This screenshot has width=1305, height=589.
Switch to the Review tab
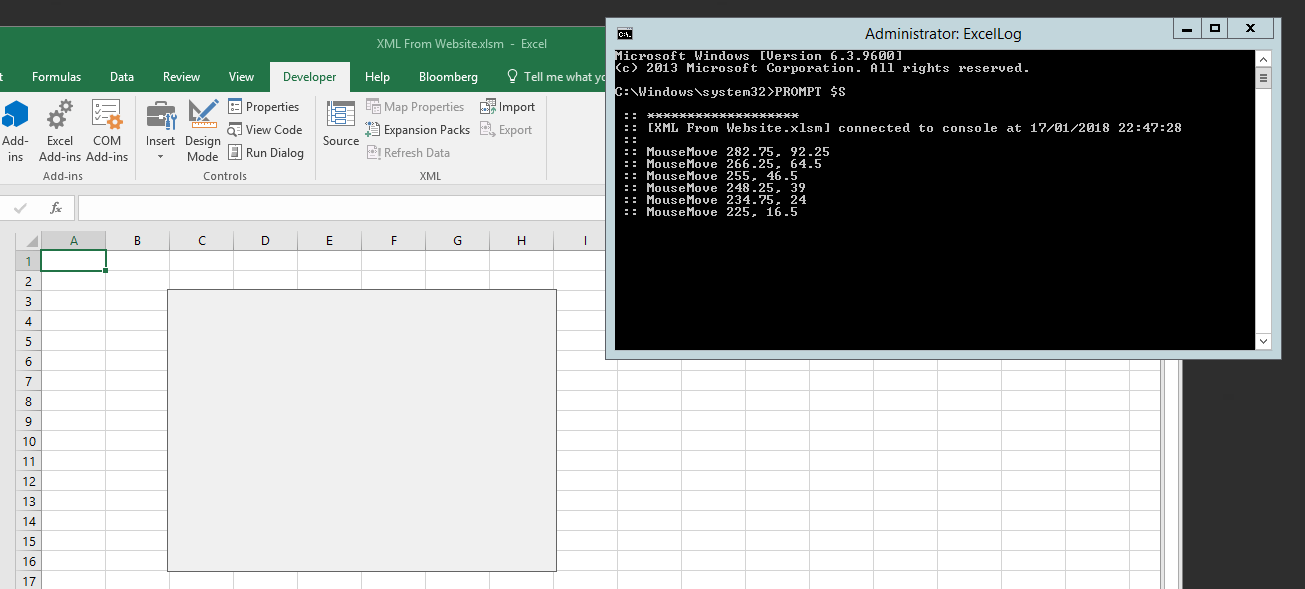click(182, 77)
